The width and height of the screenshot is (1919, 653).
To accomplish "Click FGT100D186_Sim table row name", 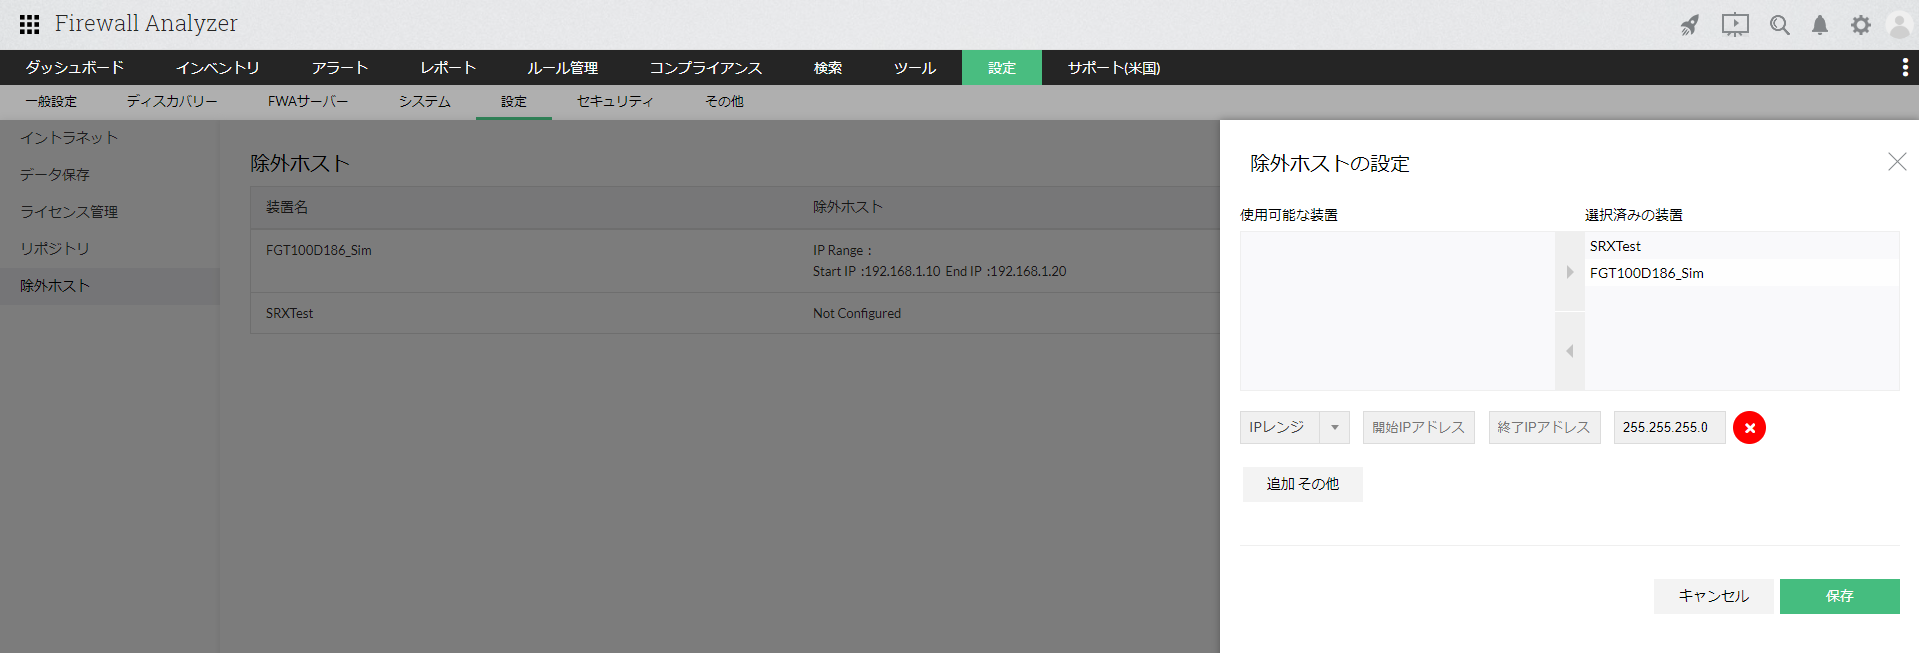I will tap(318, 250).
